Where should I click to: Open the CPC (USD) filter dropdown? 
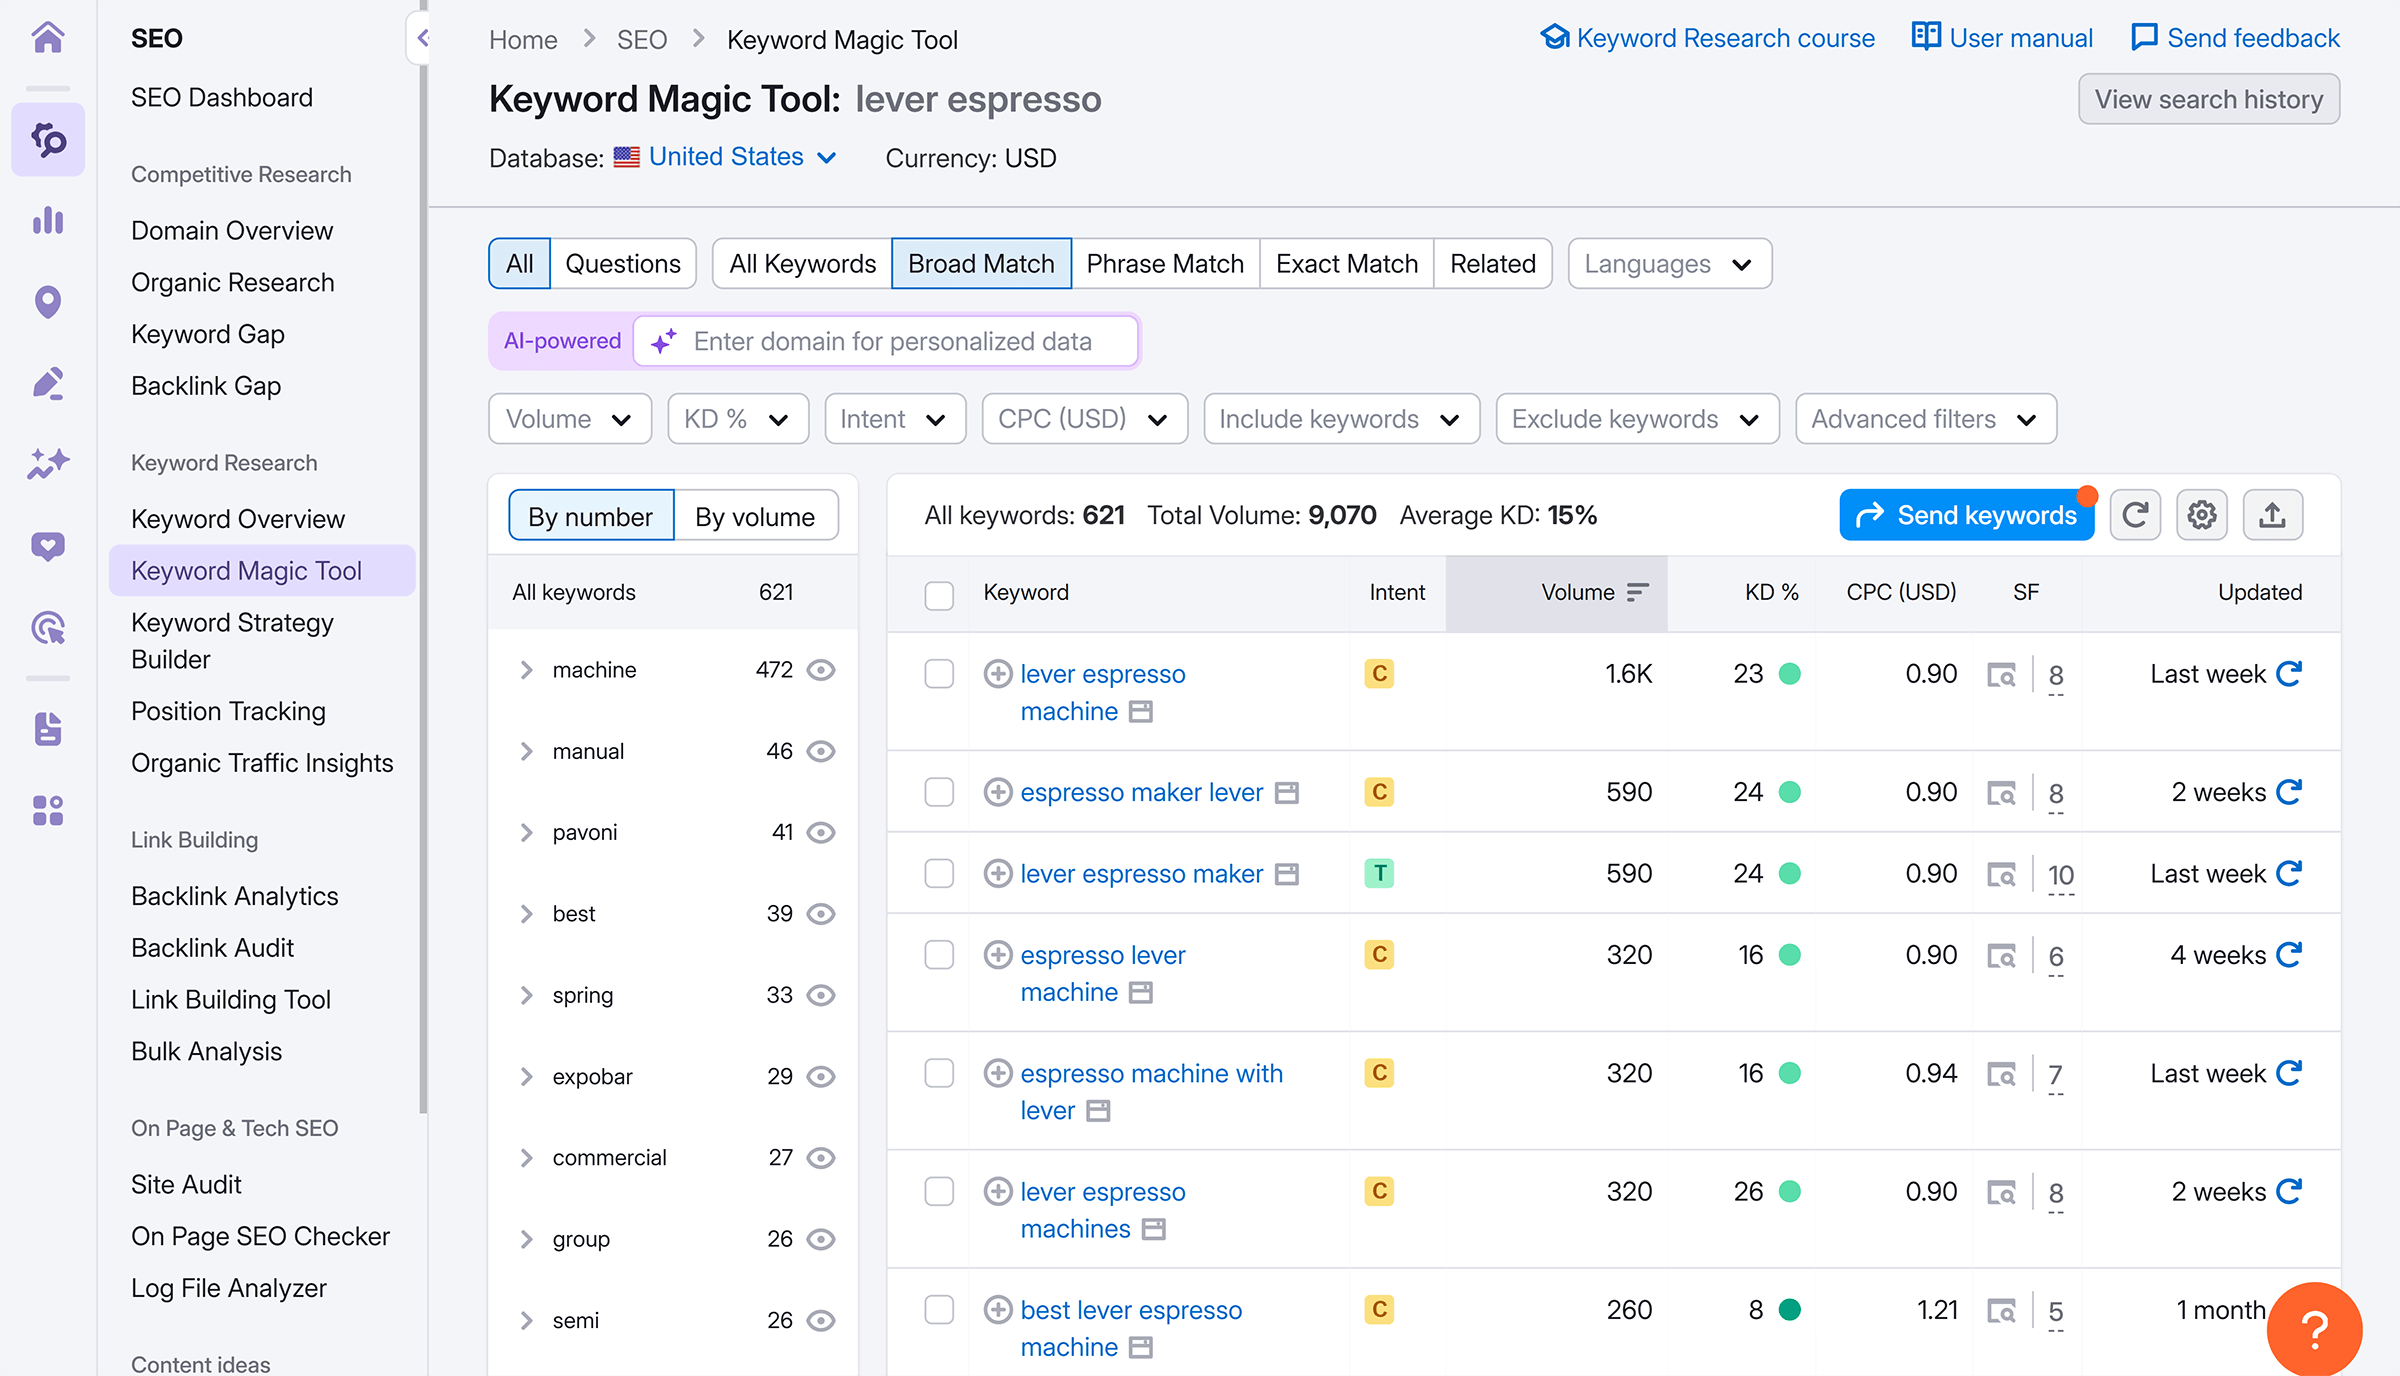click(1085, 419)
